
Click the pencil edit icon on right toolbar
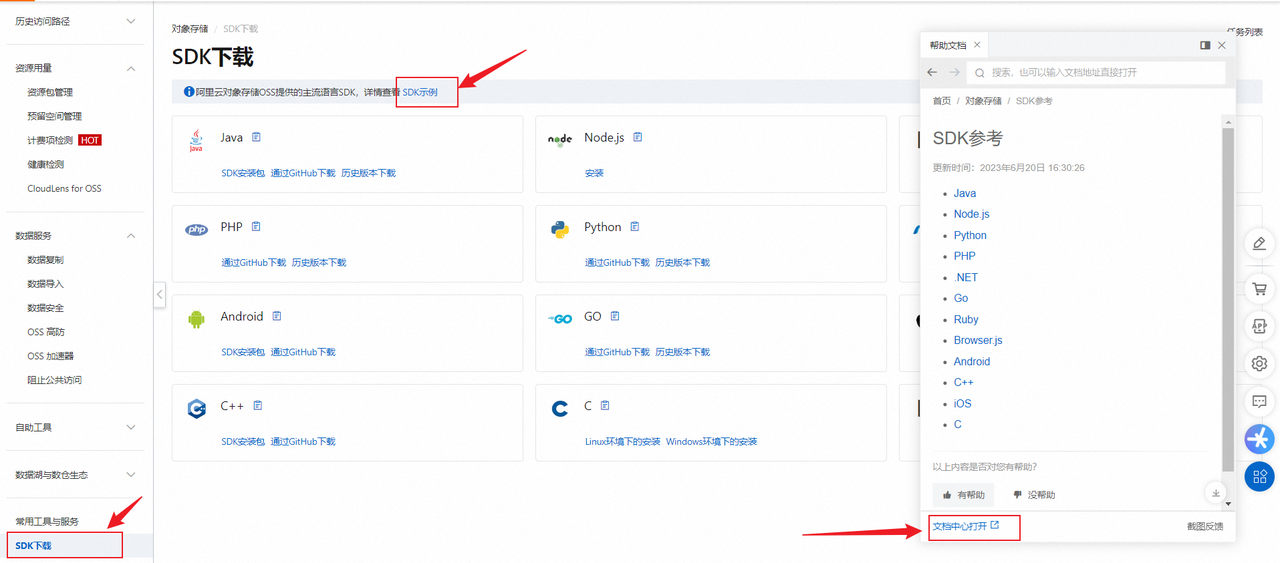pos(1259,243)
